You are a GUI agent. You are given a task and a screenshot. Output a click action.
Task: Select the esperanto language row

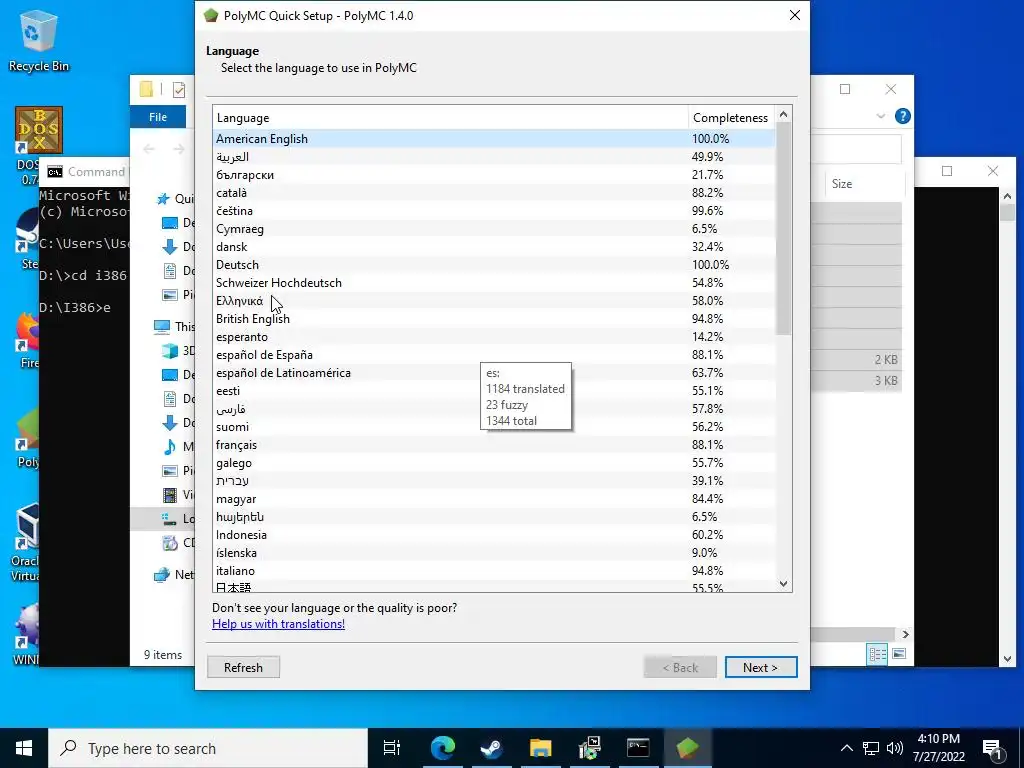coord(494,337)
